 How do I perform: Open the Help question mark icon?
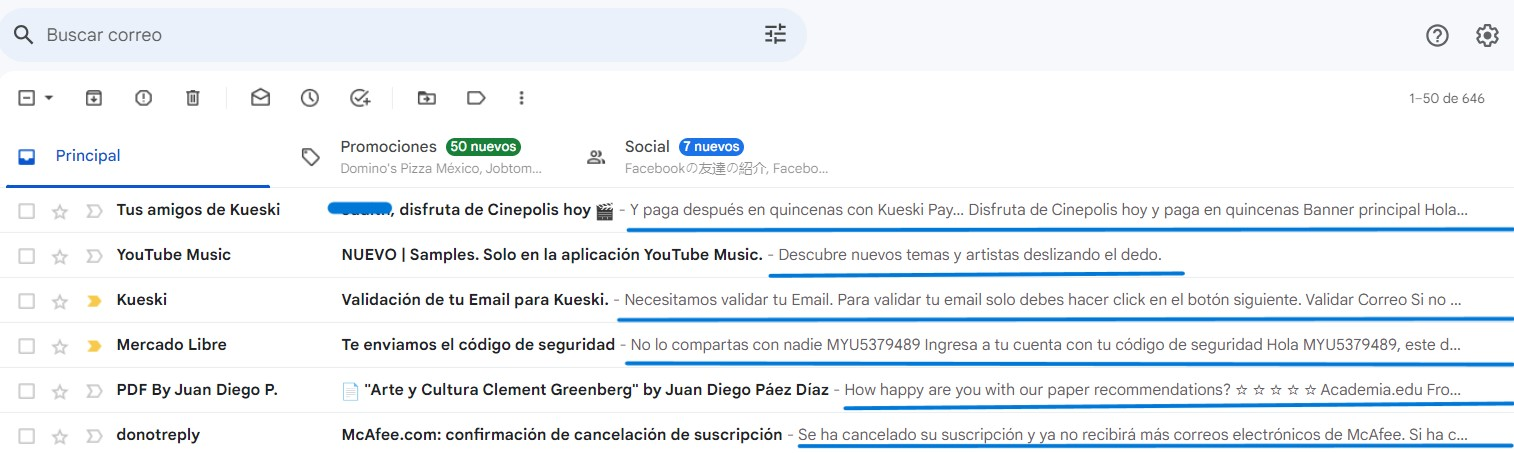(x=1437, y=36)
